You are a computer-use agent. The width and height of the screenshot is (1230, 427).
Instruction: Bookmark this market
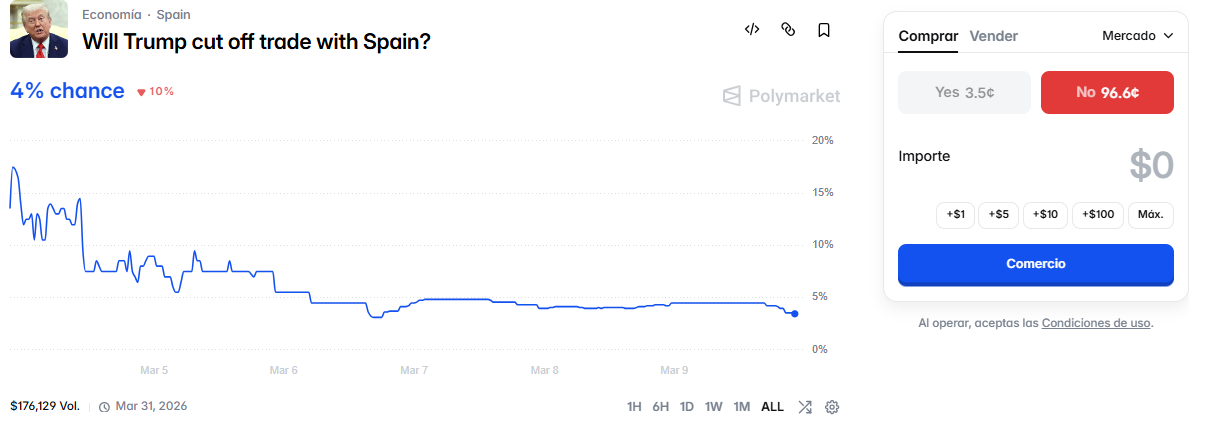click(824, 30)
